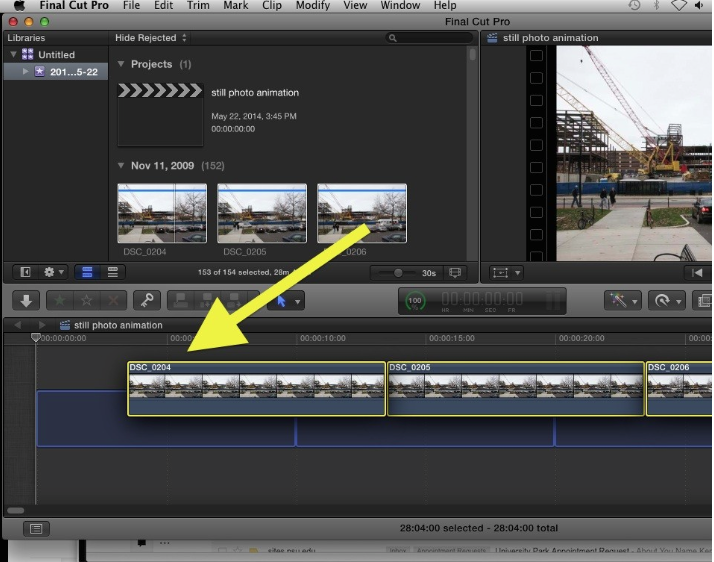The width and height of the screenshot is (714, 562).
Task: Click the connect clip edit button
Action: coord(181,301)
